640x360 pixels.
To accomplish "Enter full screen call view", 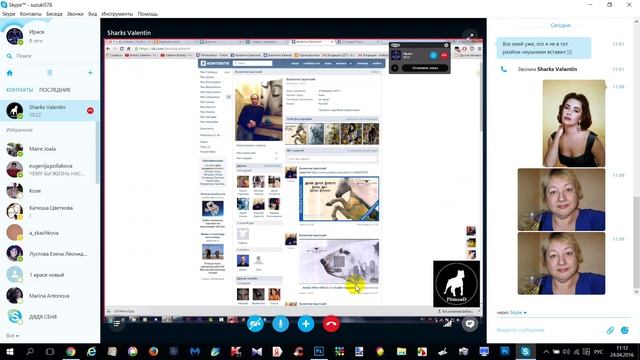I will pos(470,36).
